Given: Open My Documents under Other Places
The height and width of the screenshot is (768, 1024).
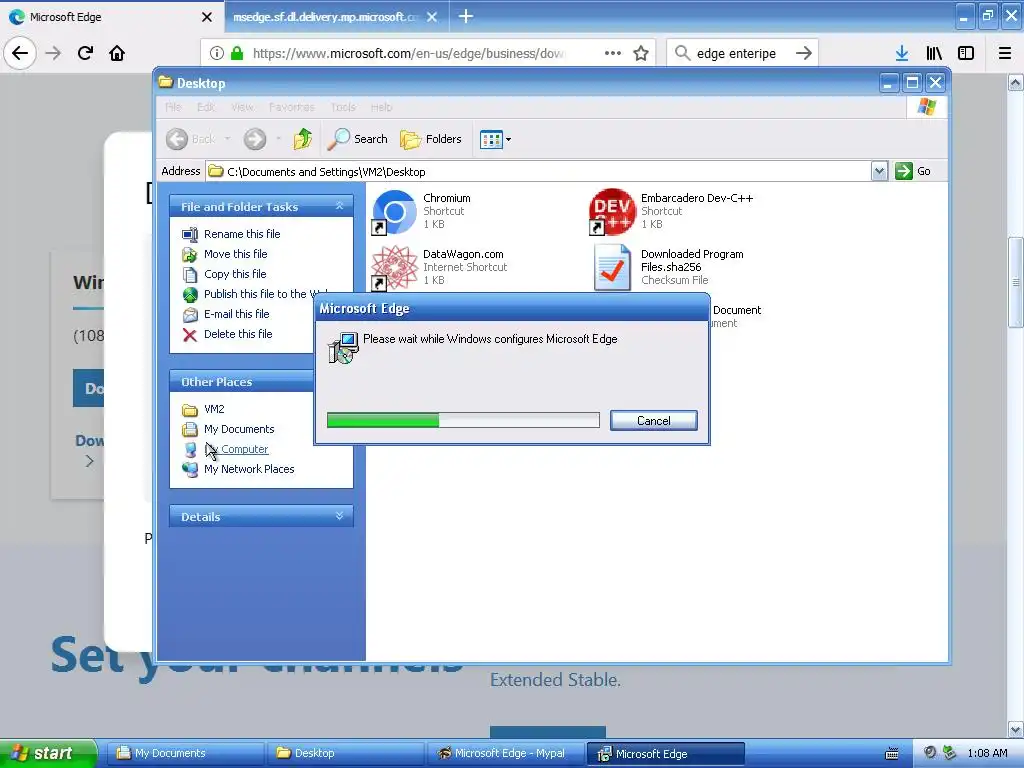Looking at the screenshot, I should [239, 429].
